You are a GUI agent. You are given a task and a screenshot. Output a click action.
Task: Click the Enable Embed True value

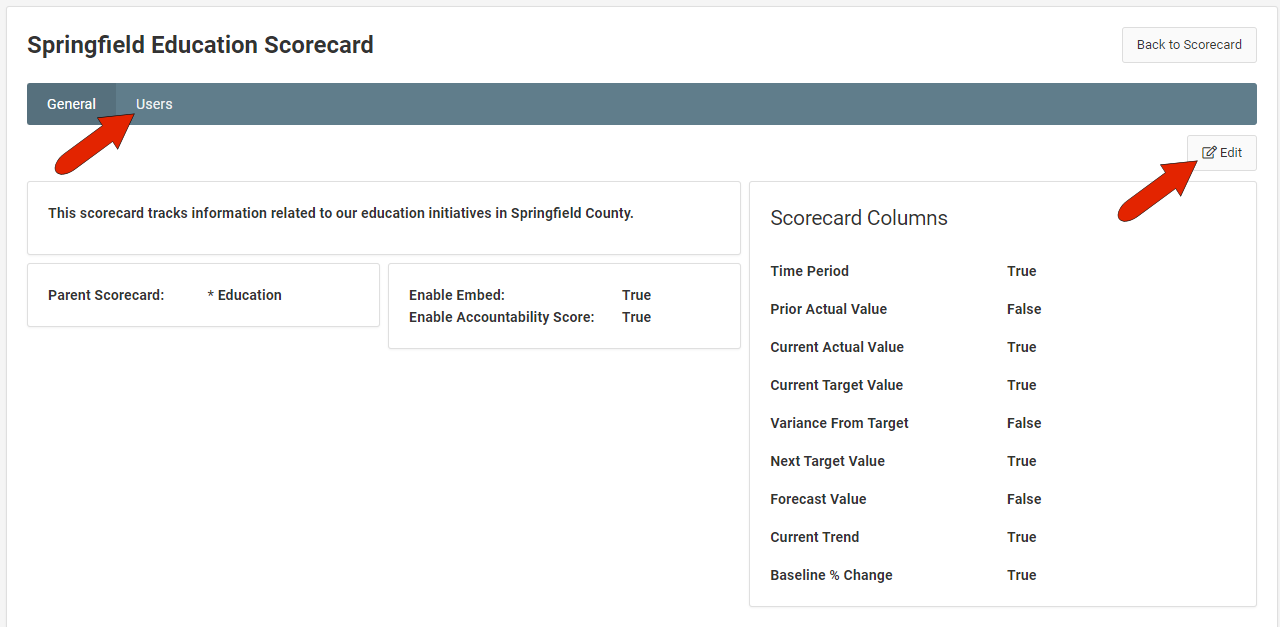pyautogui.click(x=636, y=295)
